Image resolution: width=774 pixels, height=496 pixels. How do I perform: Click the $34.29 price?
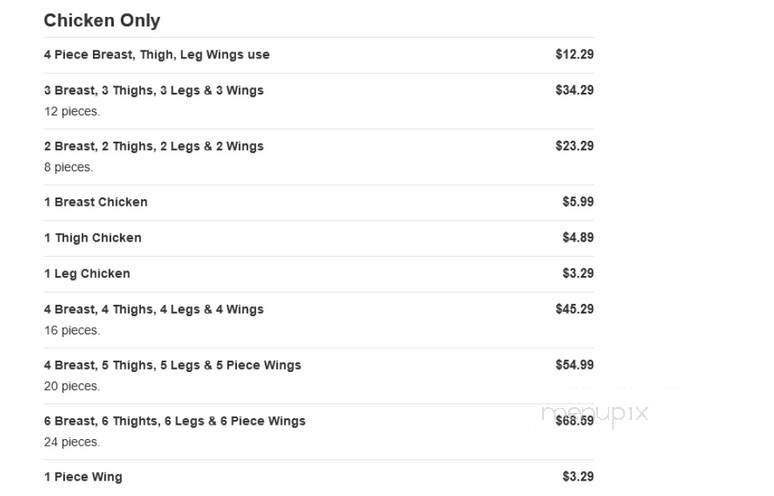pyautogui.click(x=574, y=91)
